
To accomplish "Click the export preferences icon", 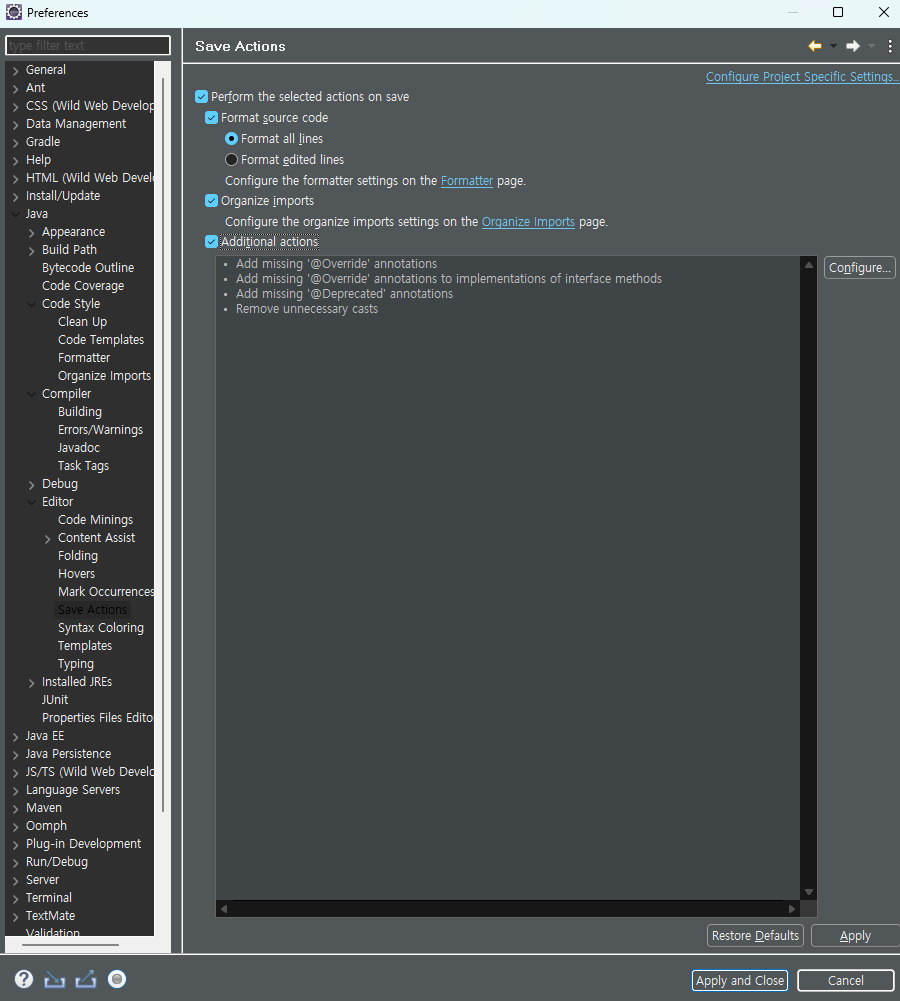I will 85,979.
